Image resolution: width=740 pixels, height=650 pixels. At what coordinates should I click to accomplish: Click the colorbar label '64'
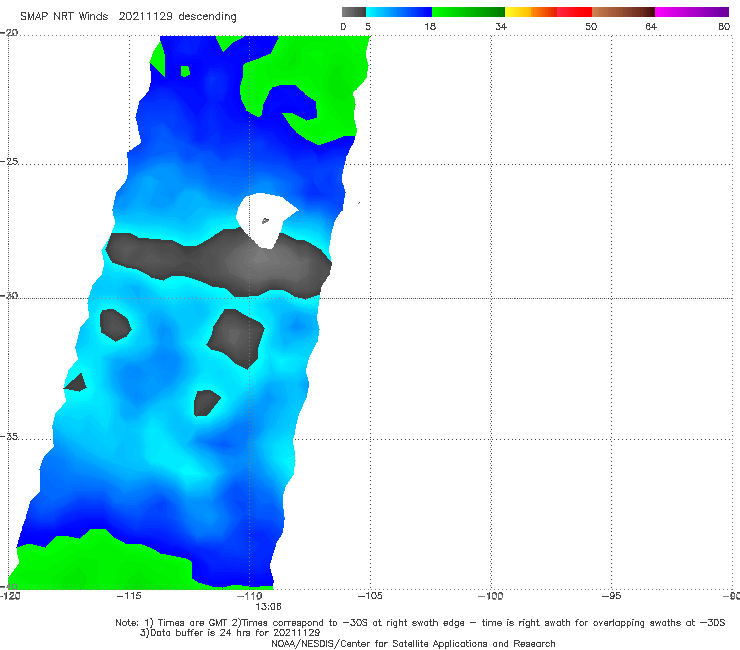click(x=651, y=26)
